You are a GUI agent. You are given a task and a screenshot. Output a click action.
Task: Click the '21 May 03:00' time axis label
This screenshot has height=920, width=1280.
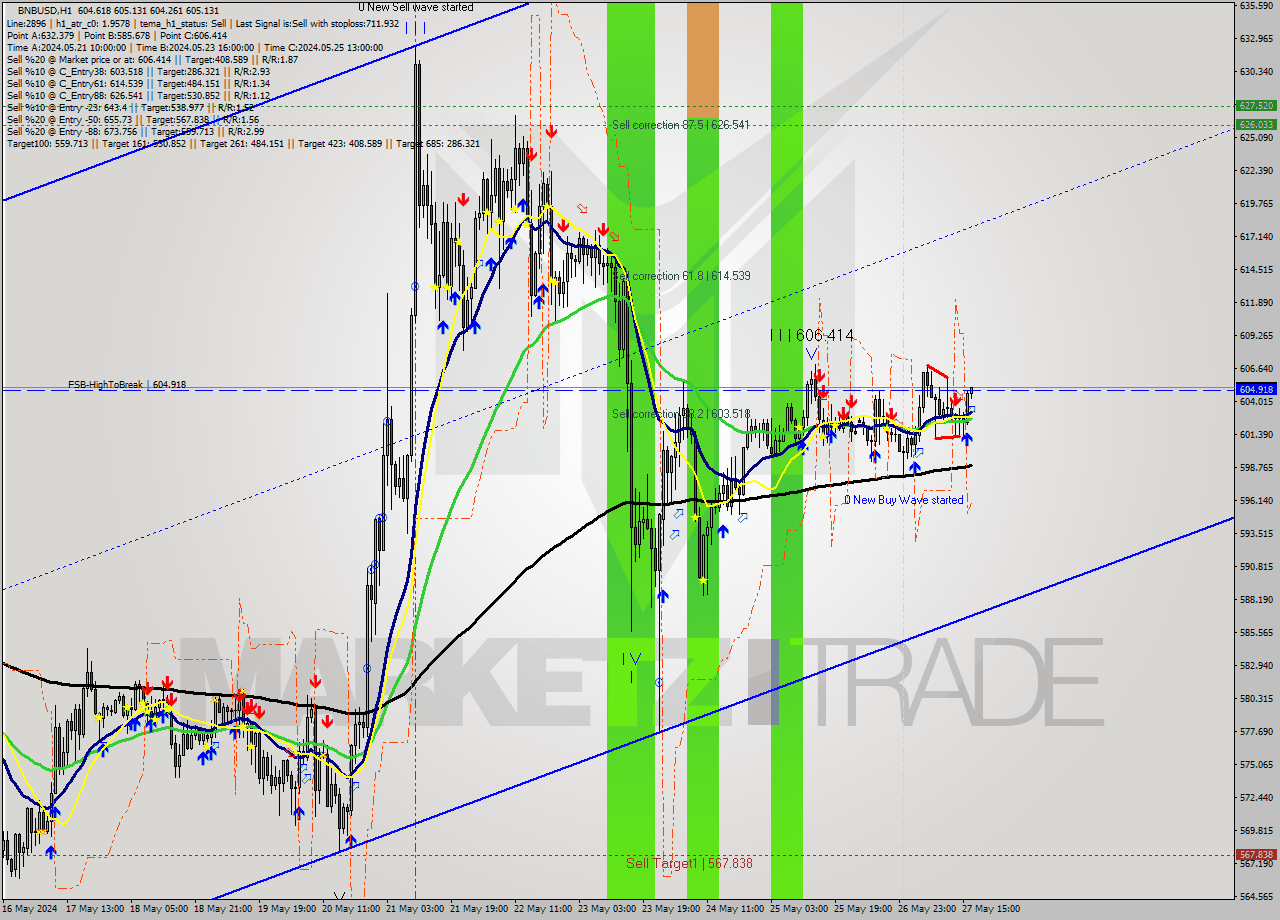pos(416,909)
